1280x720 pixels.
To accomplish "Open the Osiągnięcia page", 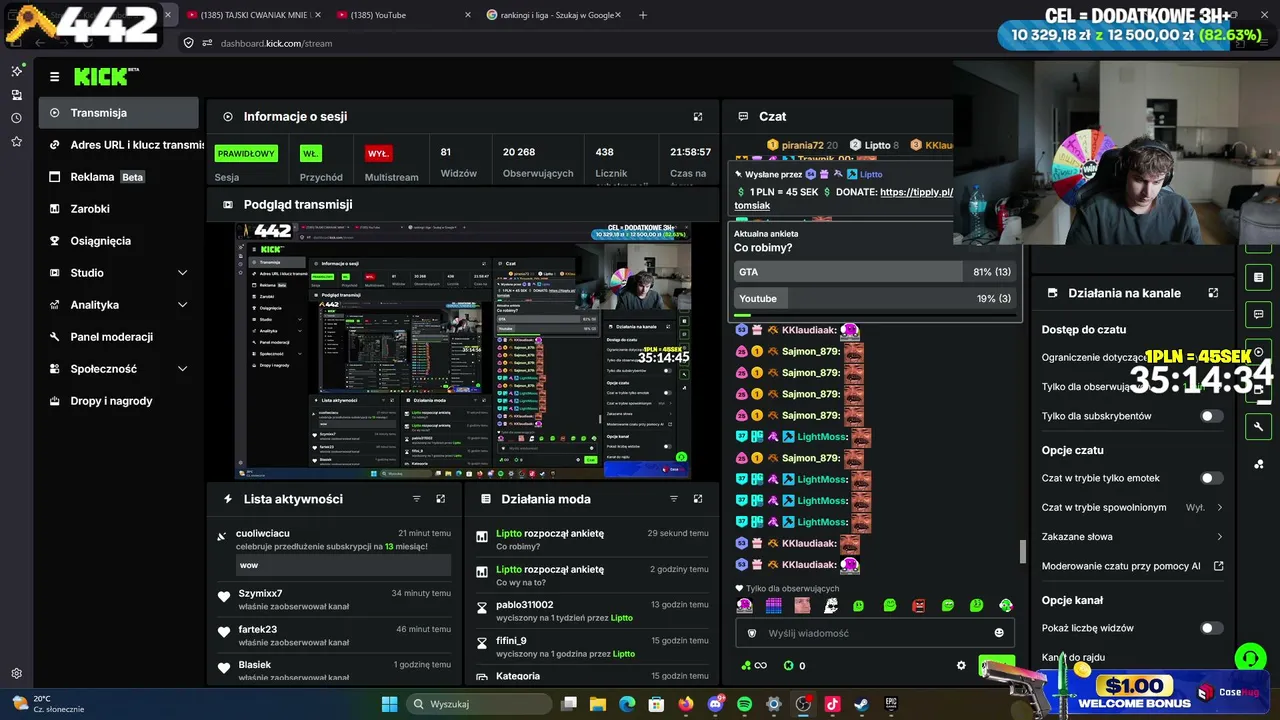I will pos(119,241).
